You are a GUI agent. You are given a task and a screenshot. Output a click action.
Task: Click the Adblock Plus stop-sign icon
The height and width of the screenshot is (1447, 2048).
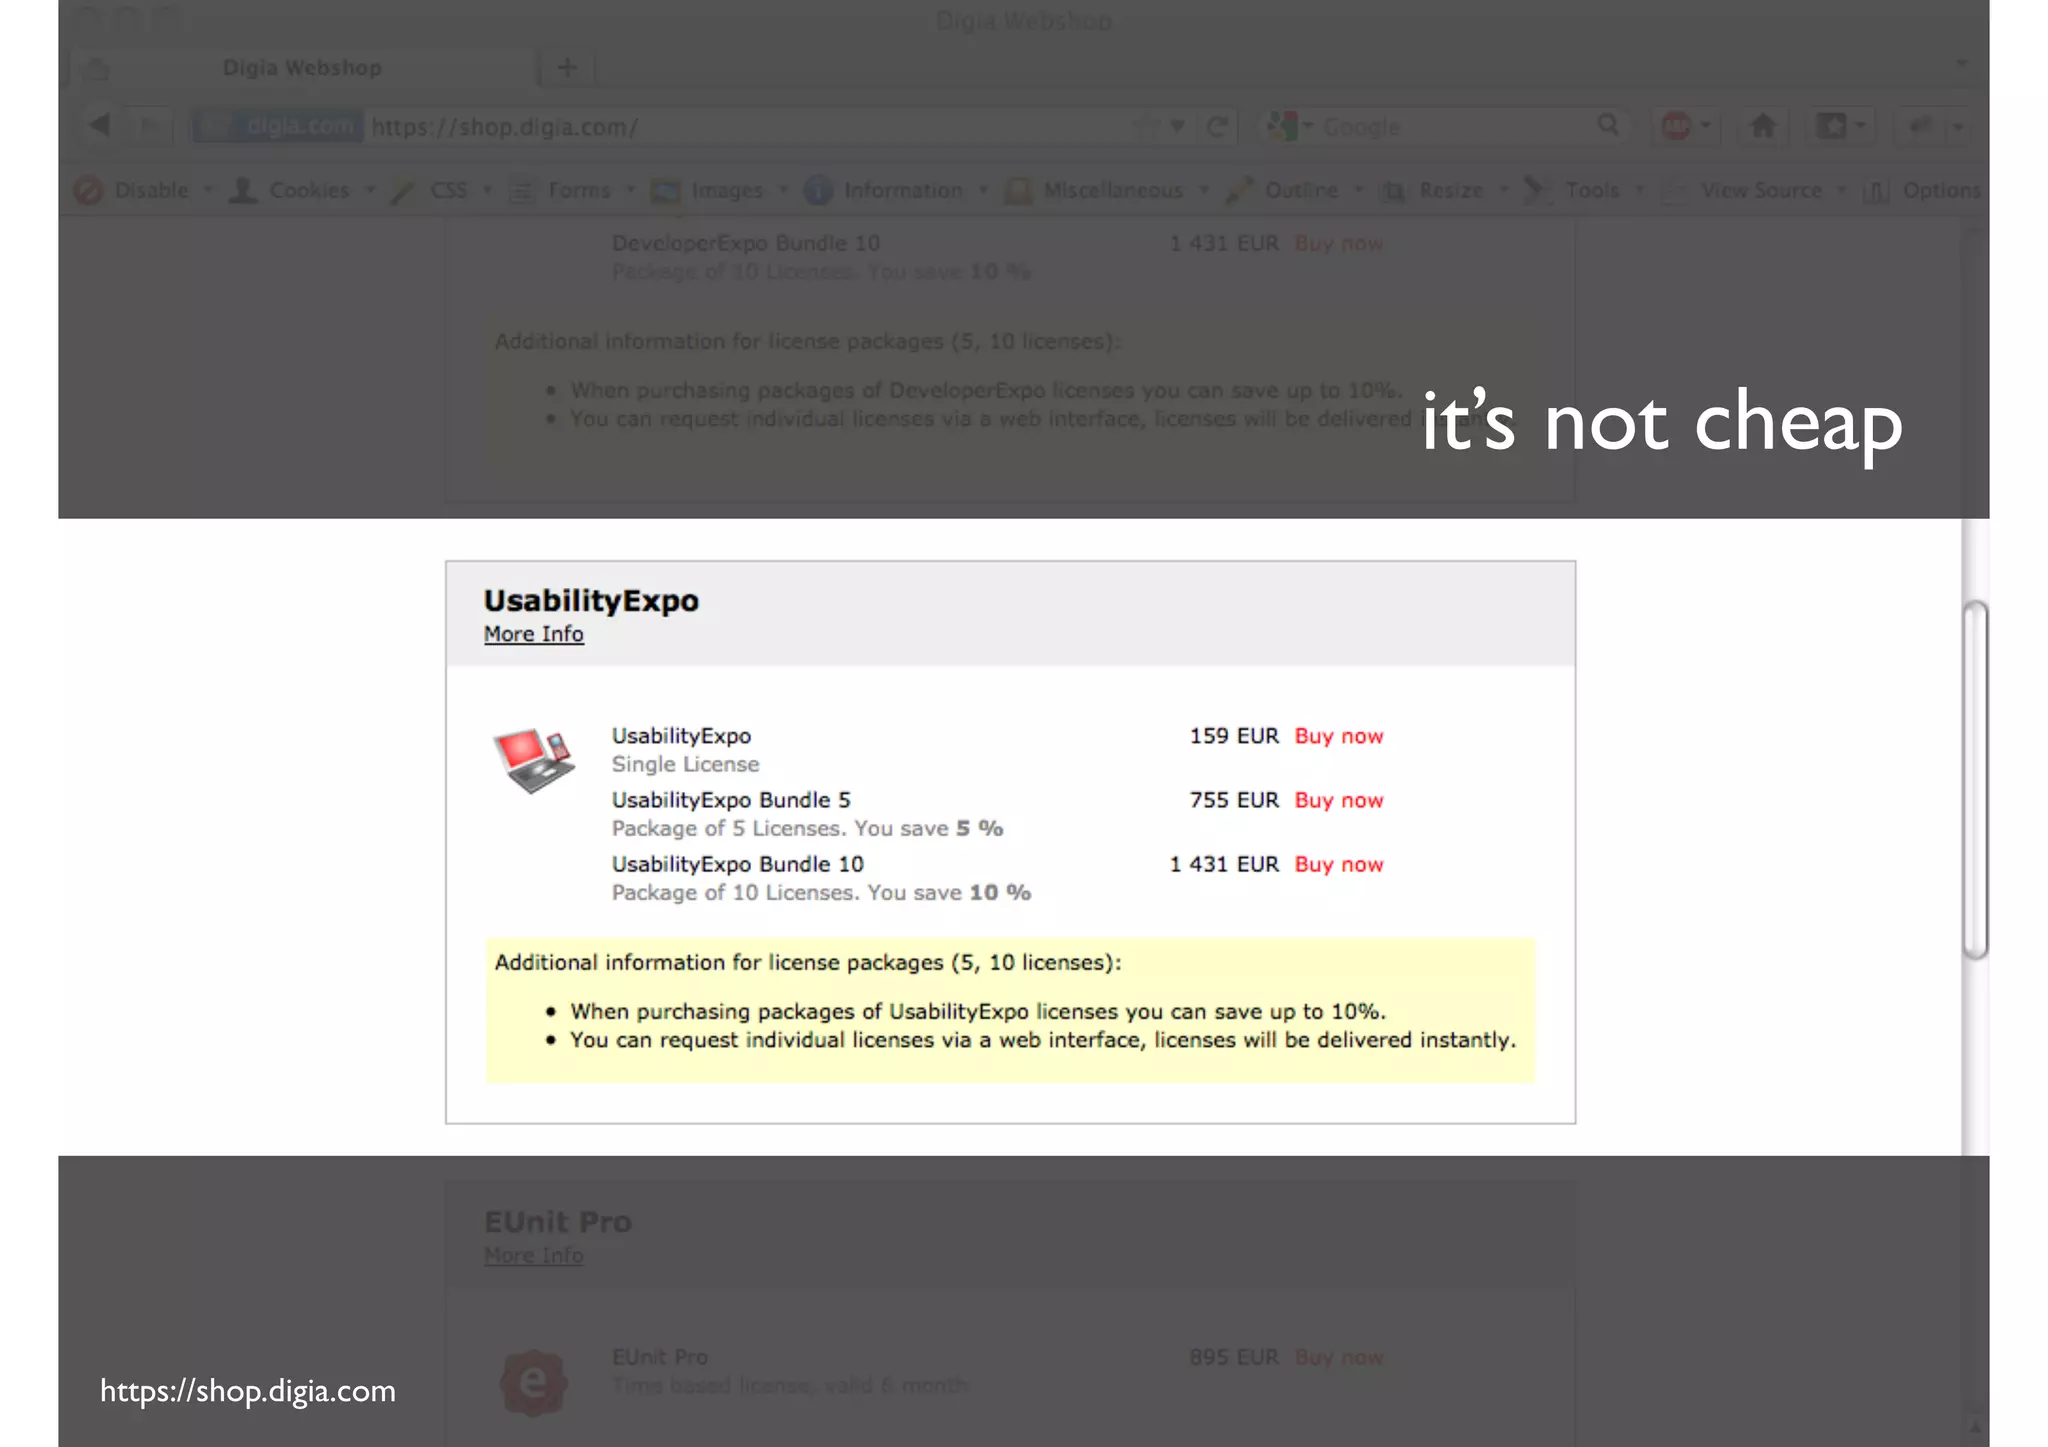coord(1676,126)
